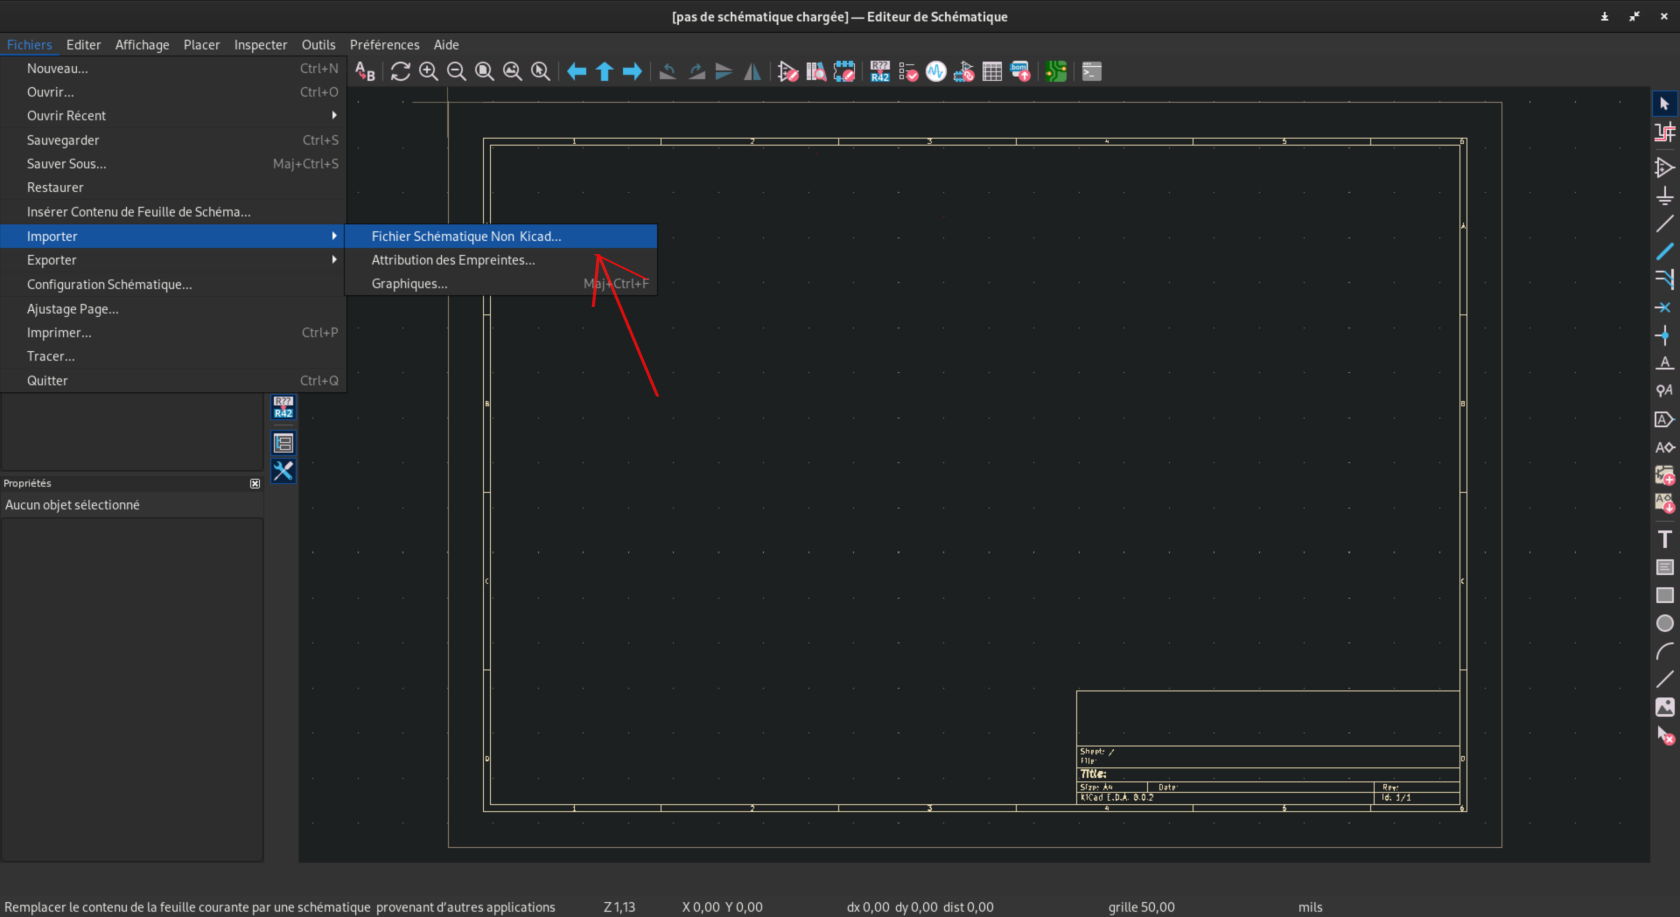The height and width of the screenshot is (917, 1680).
Task: Open scripting console
Action: point(1092,72)
